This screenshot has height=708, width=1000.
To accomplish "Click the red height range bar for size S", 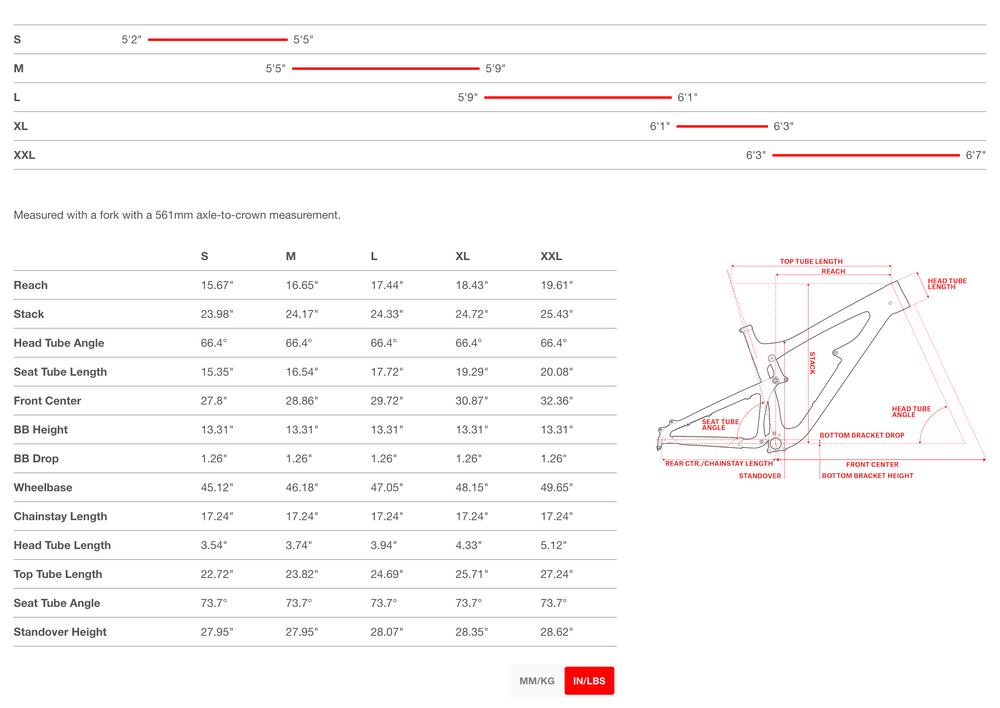I will [217, 40].
